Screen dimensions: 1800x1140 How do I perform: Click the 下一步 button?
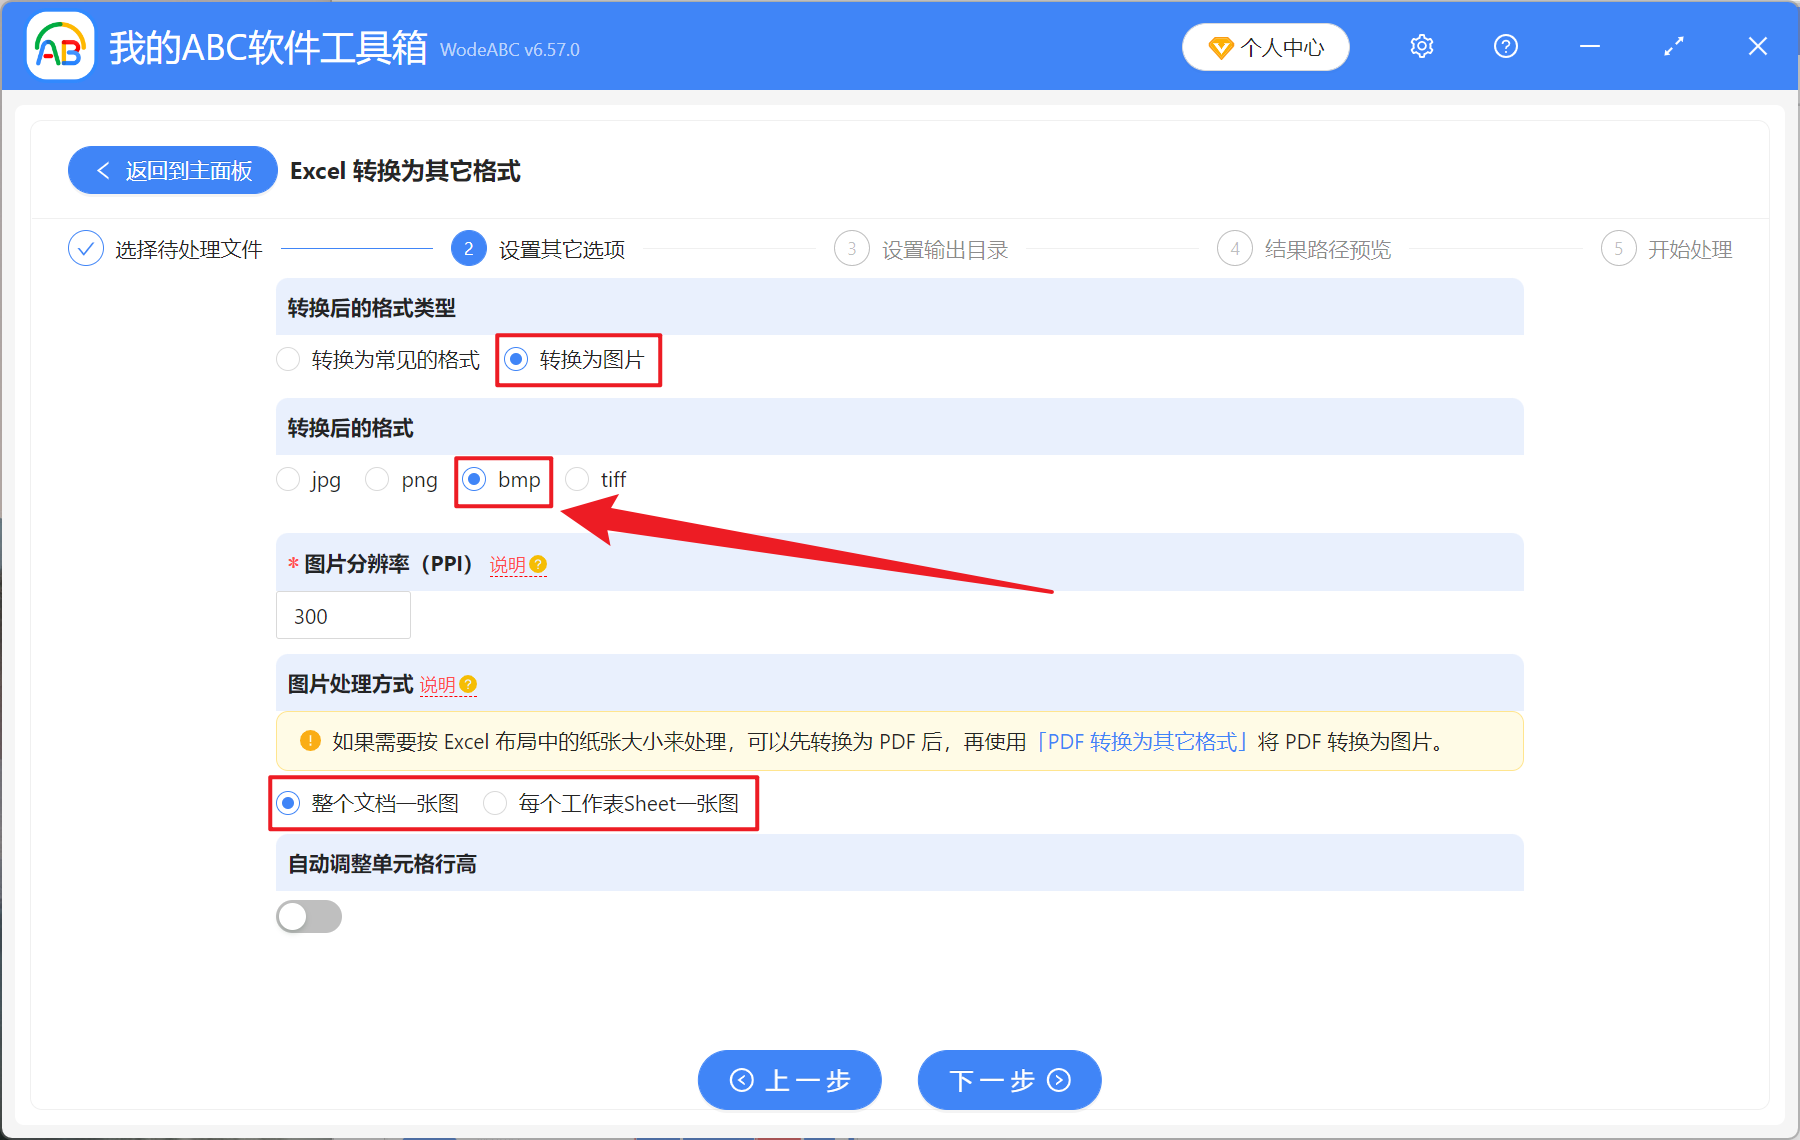[1009, 1080]
